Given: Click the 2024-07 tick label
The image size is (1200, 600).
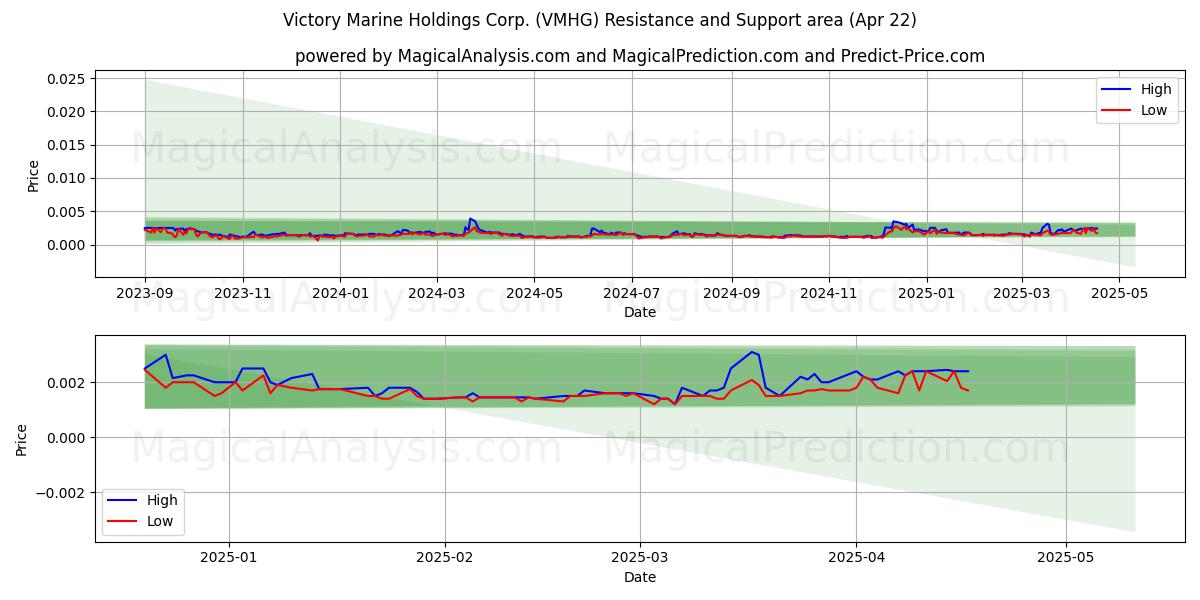Looking at the screenshot, I should [x=631, y=293].
